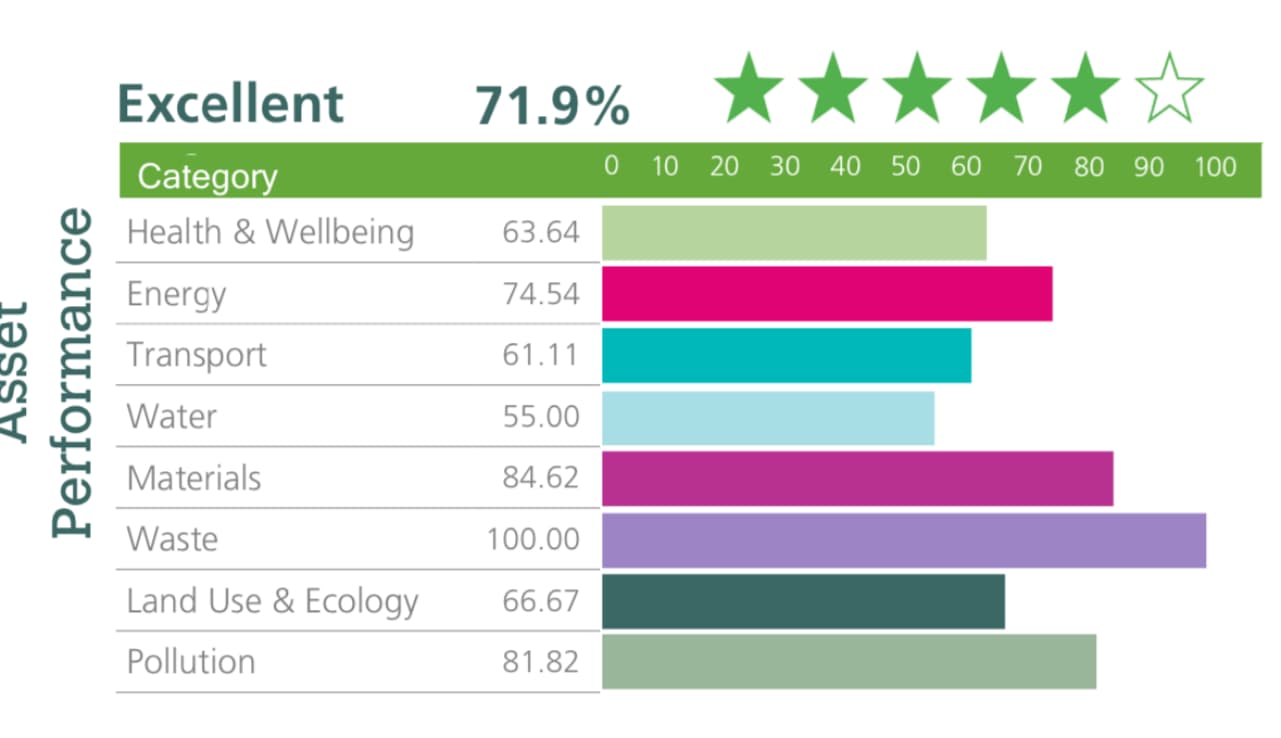Viewport: 1281px width, 738px height.
Task: Click the Excellent rating heading
Action: pos(230,104)
